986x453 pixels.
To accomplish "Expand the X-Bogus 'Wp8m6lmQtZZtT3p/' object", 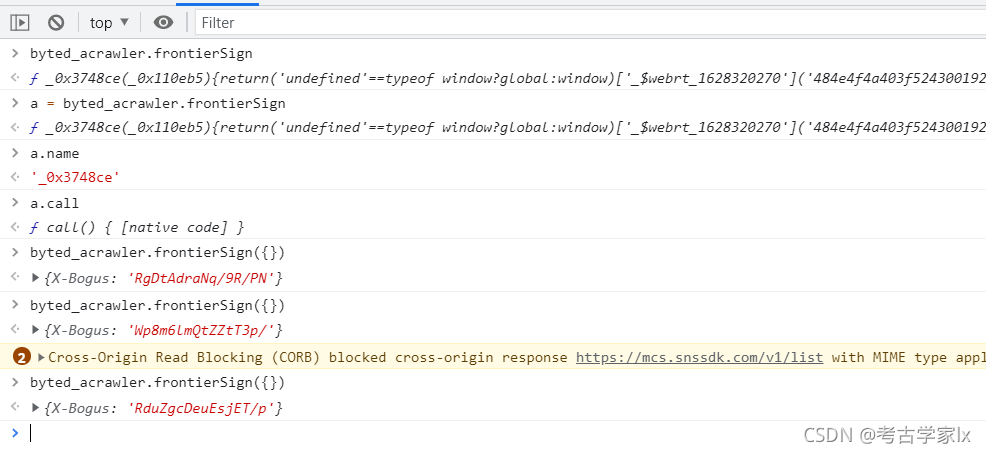I will 36,330.
